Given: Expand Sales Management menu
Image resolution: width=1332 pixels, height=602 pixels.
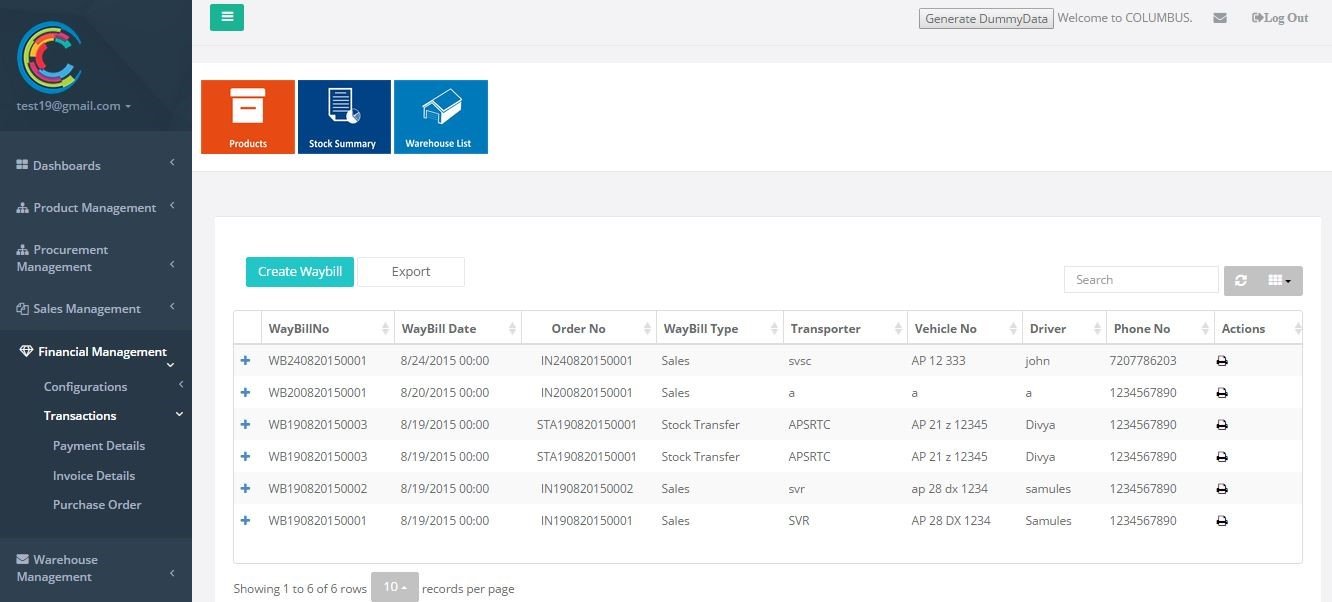Looking at the screenshot, I should click(96, 309).
